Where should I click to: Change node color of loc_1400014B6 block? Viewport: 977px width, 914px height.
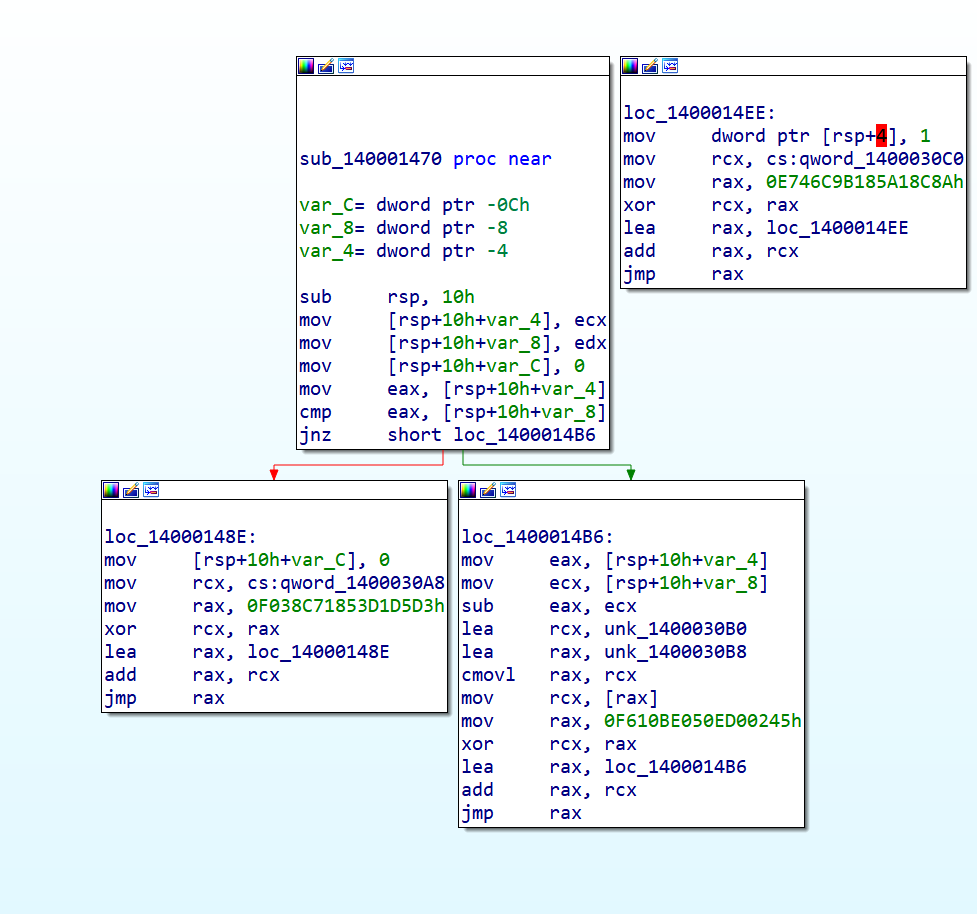pos(468,490)
